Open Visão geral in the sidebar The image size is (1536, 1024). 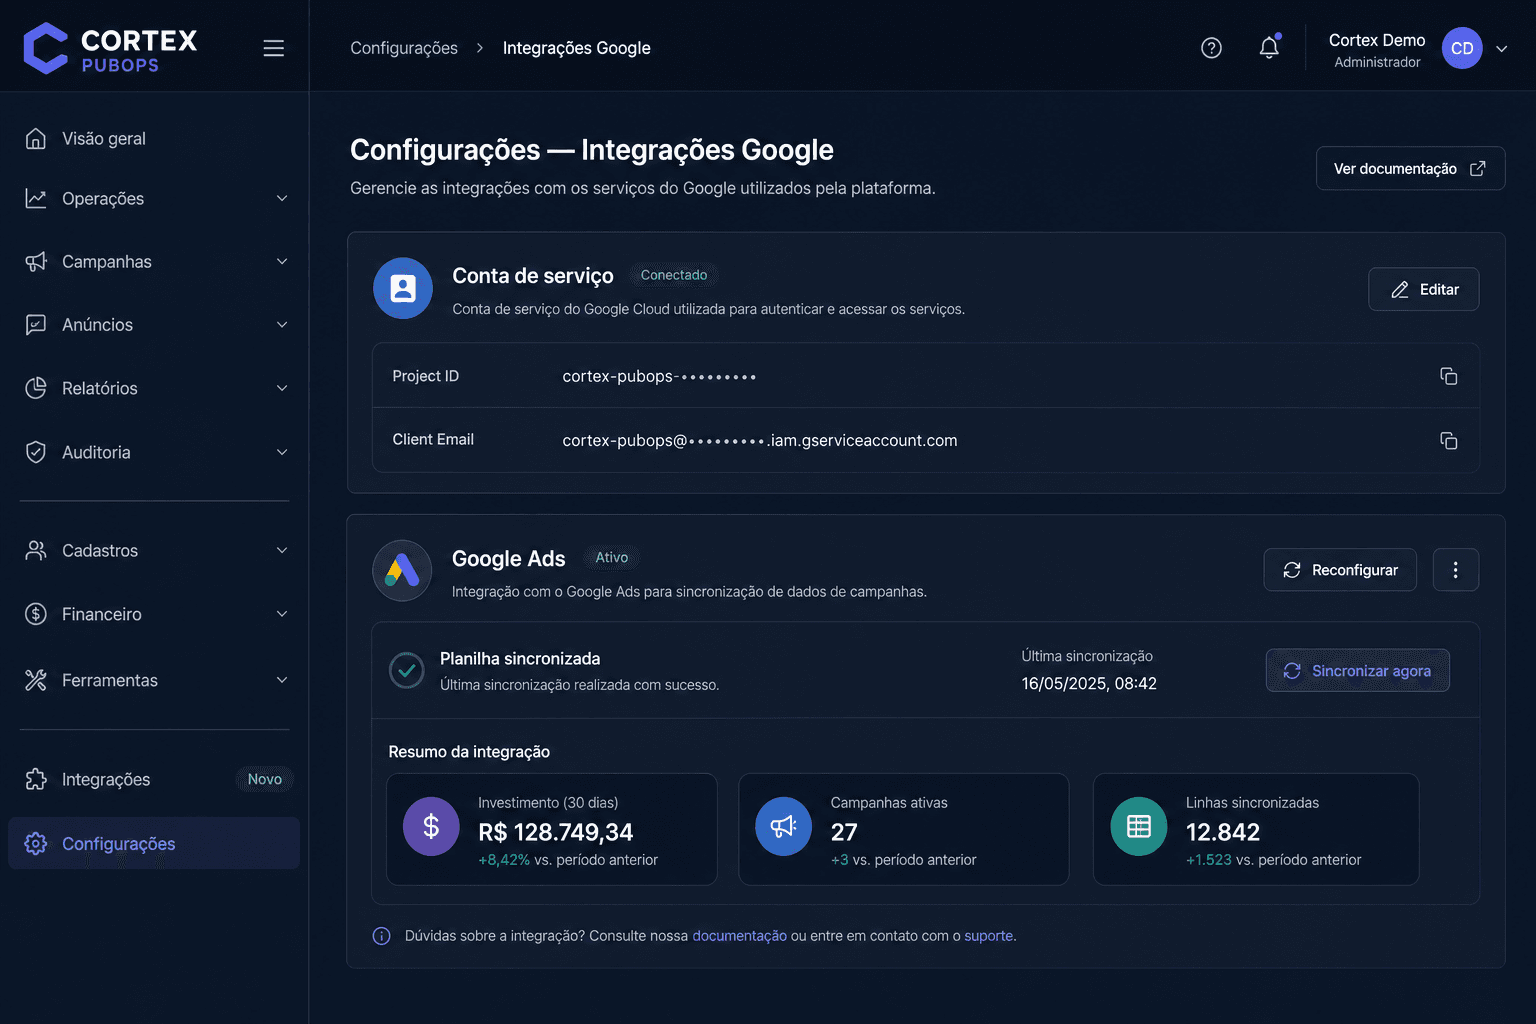pos(154,138)
